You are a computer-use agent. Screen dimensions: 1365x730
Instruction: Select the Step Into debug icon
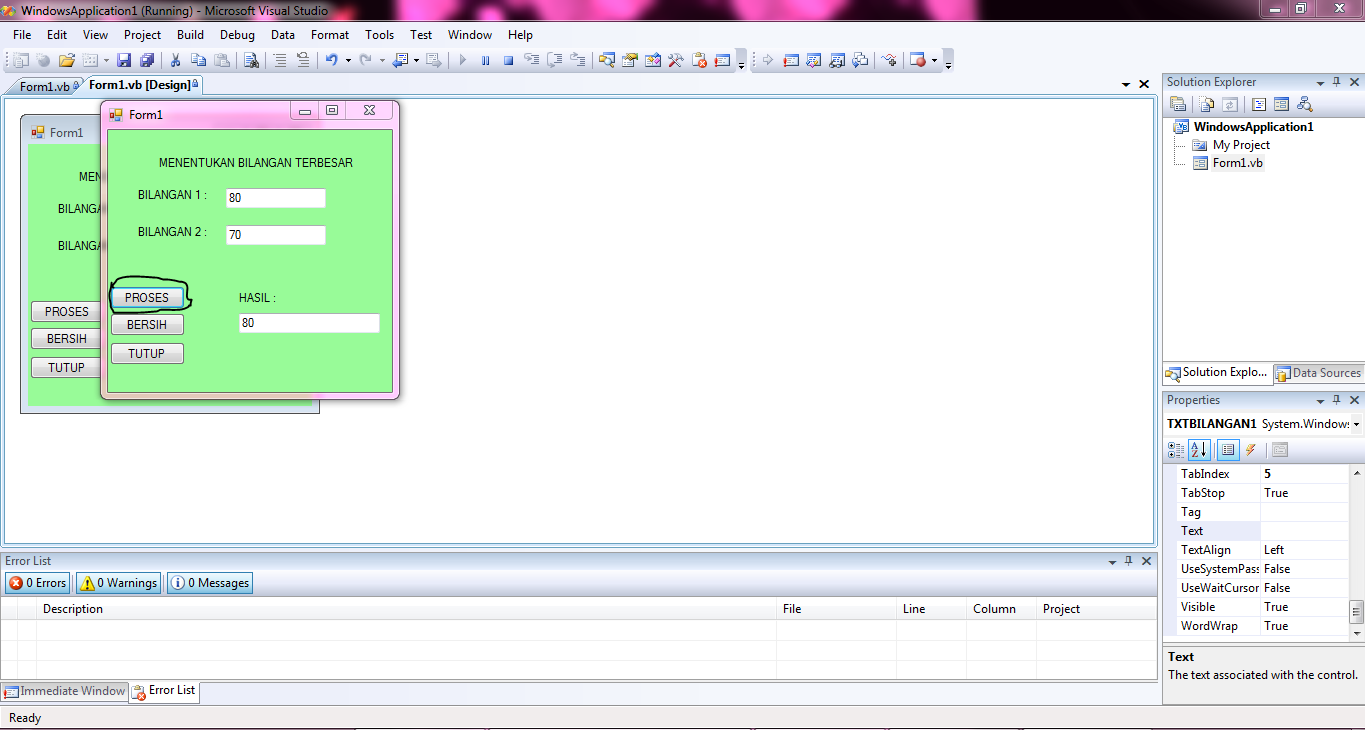531,60
